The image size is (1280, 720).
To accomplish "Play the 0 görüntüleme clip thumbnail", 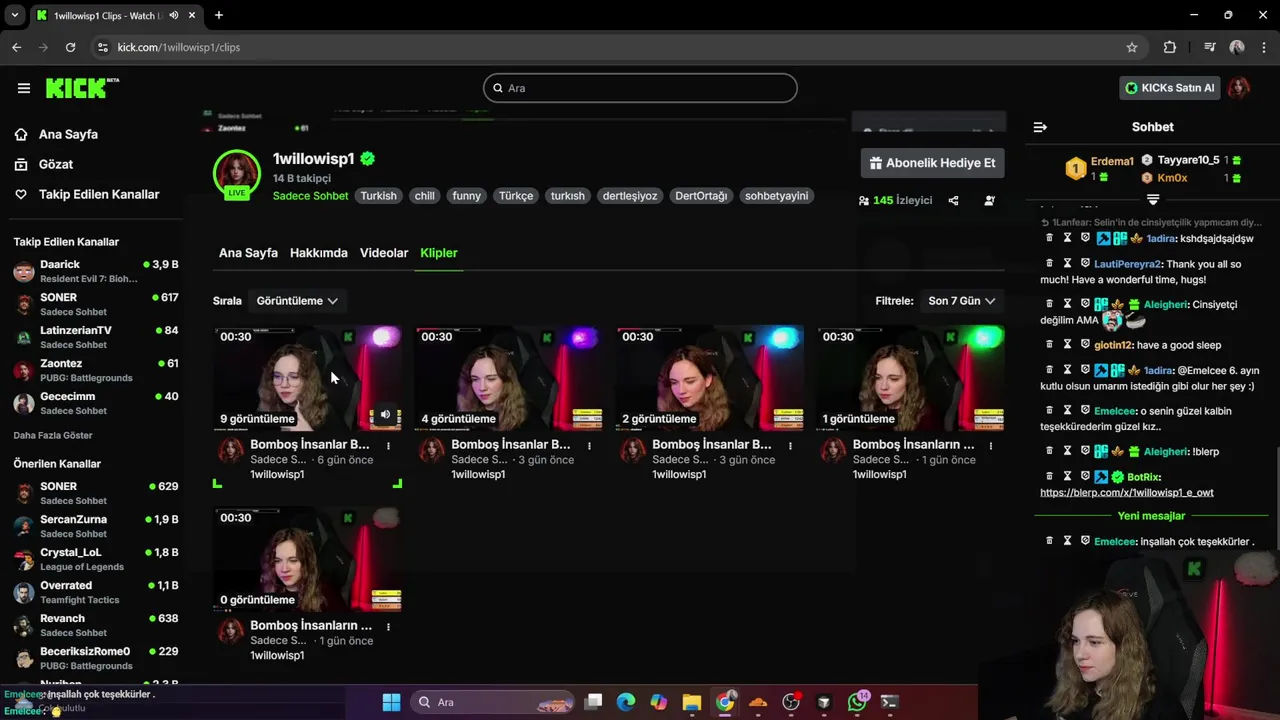I will pos(308,560).
